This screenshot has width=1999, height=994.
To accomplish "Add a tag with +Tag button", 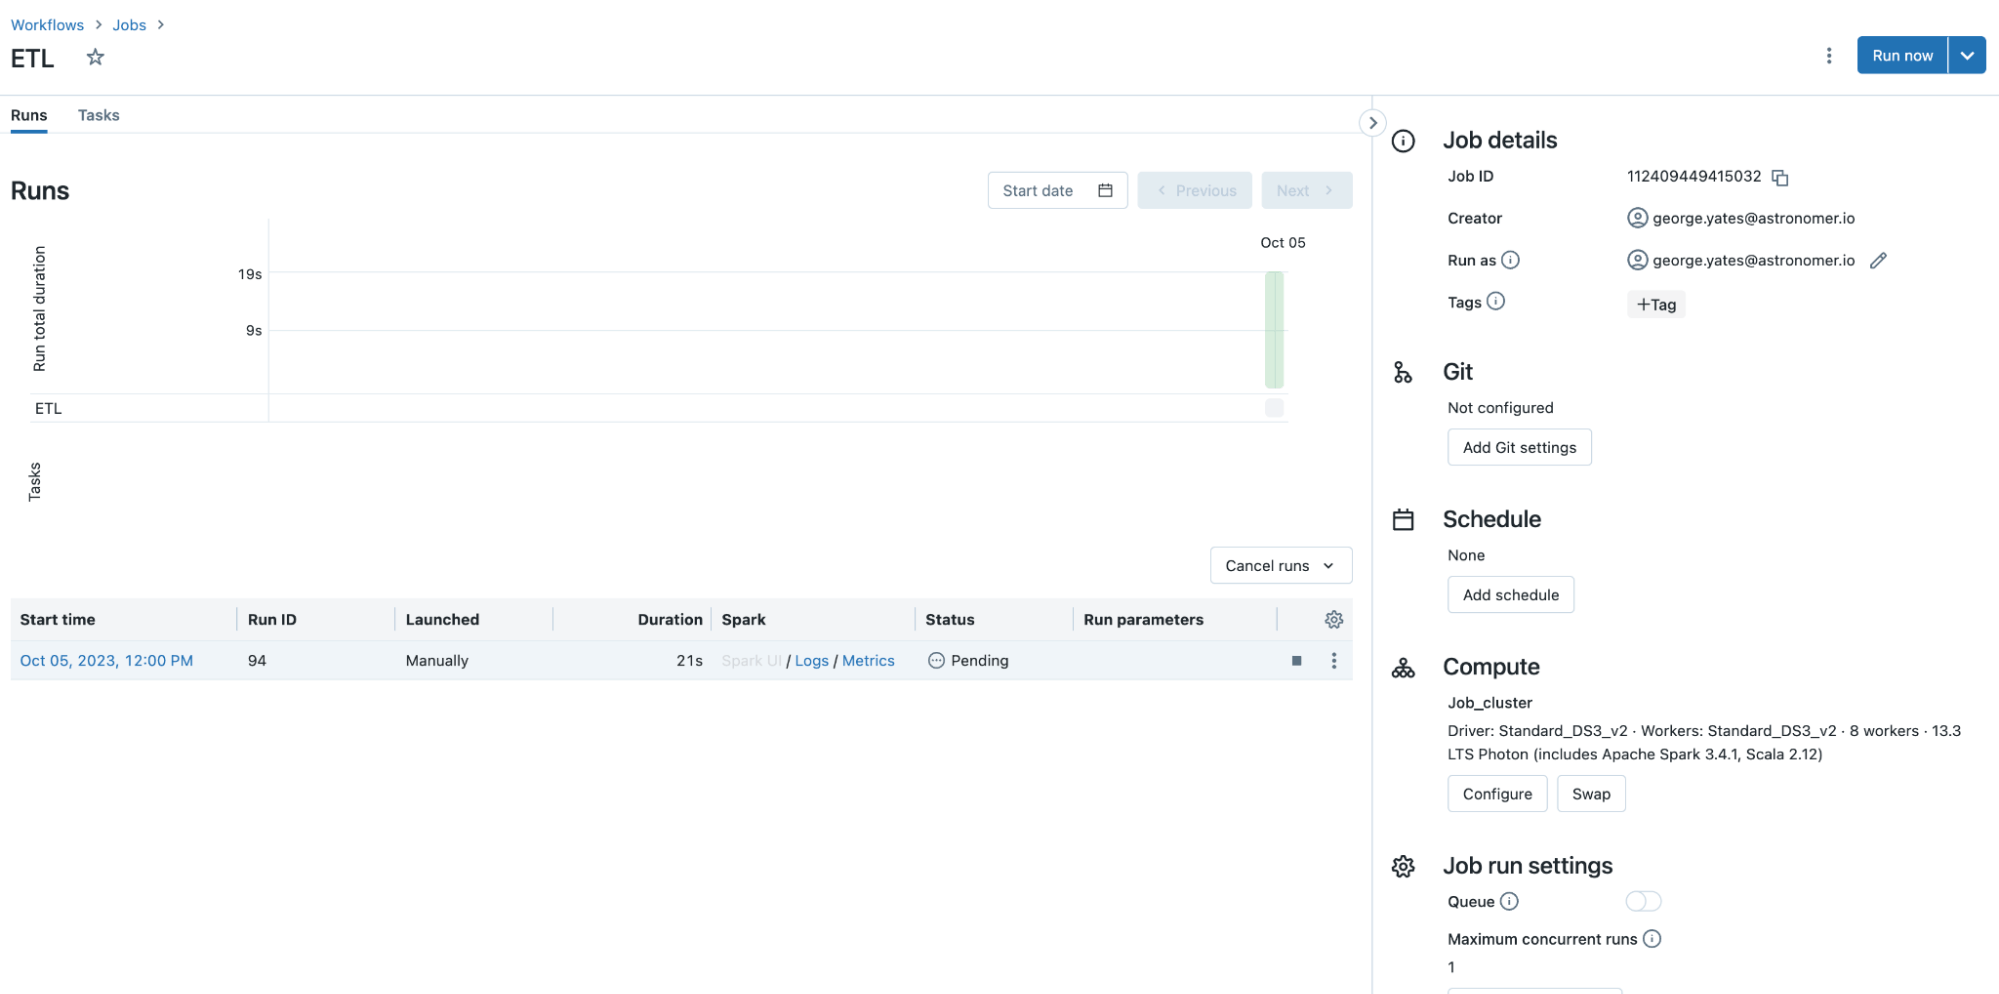I will pyautogui.click(x=1655, y=305).
